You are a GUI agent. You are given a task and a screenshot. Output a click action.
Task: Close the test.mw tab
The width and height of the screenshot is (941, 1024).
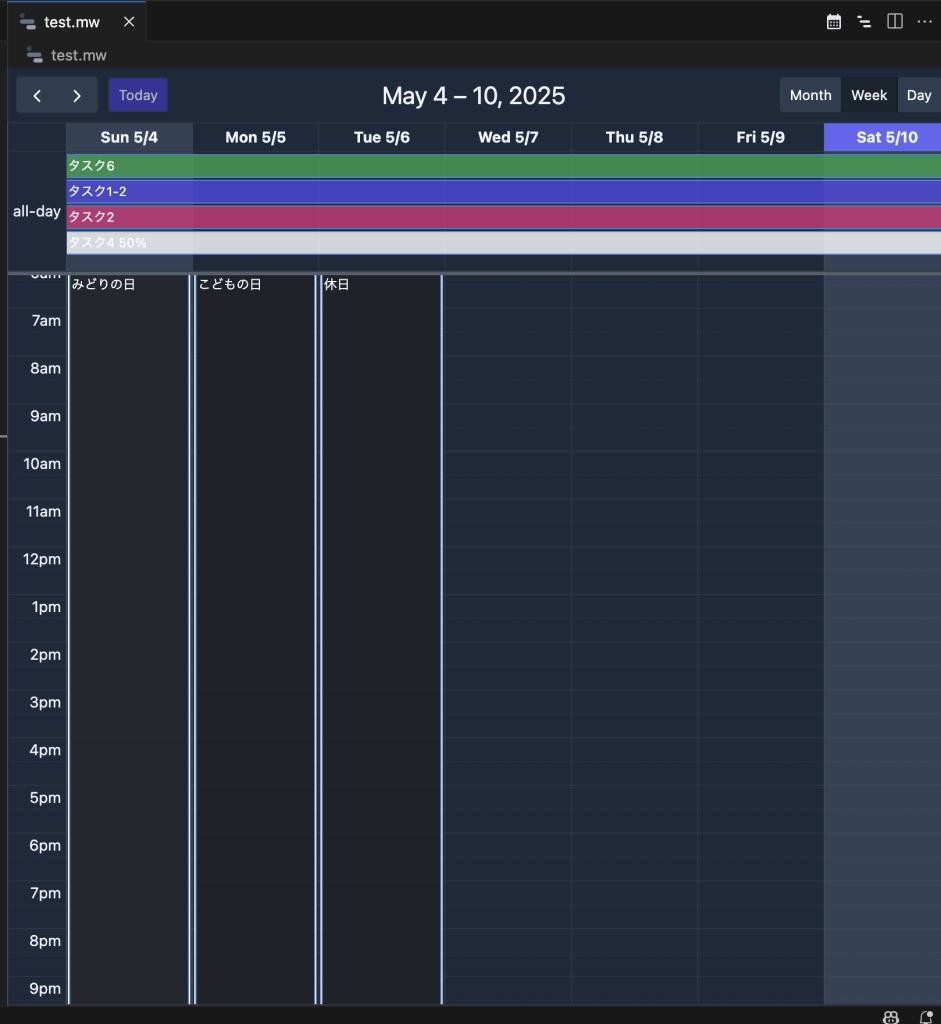click(x=129, y=22)
